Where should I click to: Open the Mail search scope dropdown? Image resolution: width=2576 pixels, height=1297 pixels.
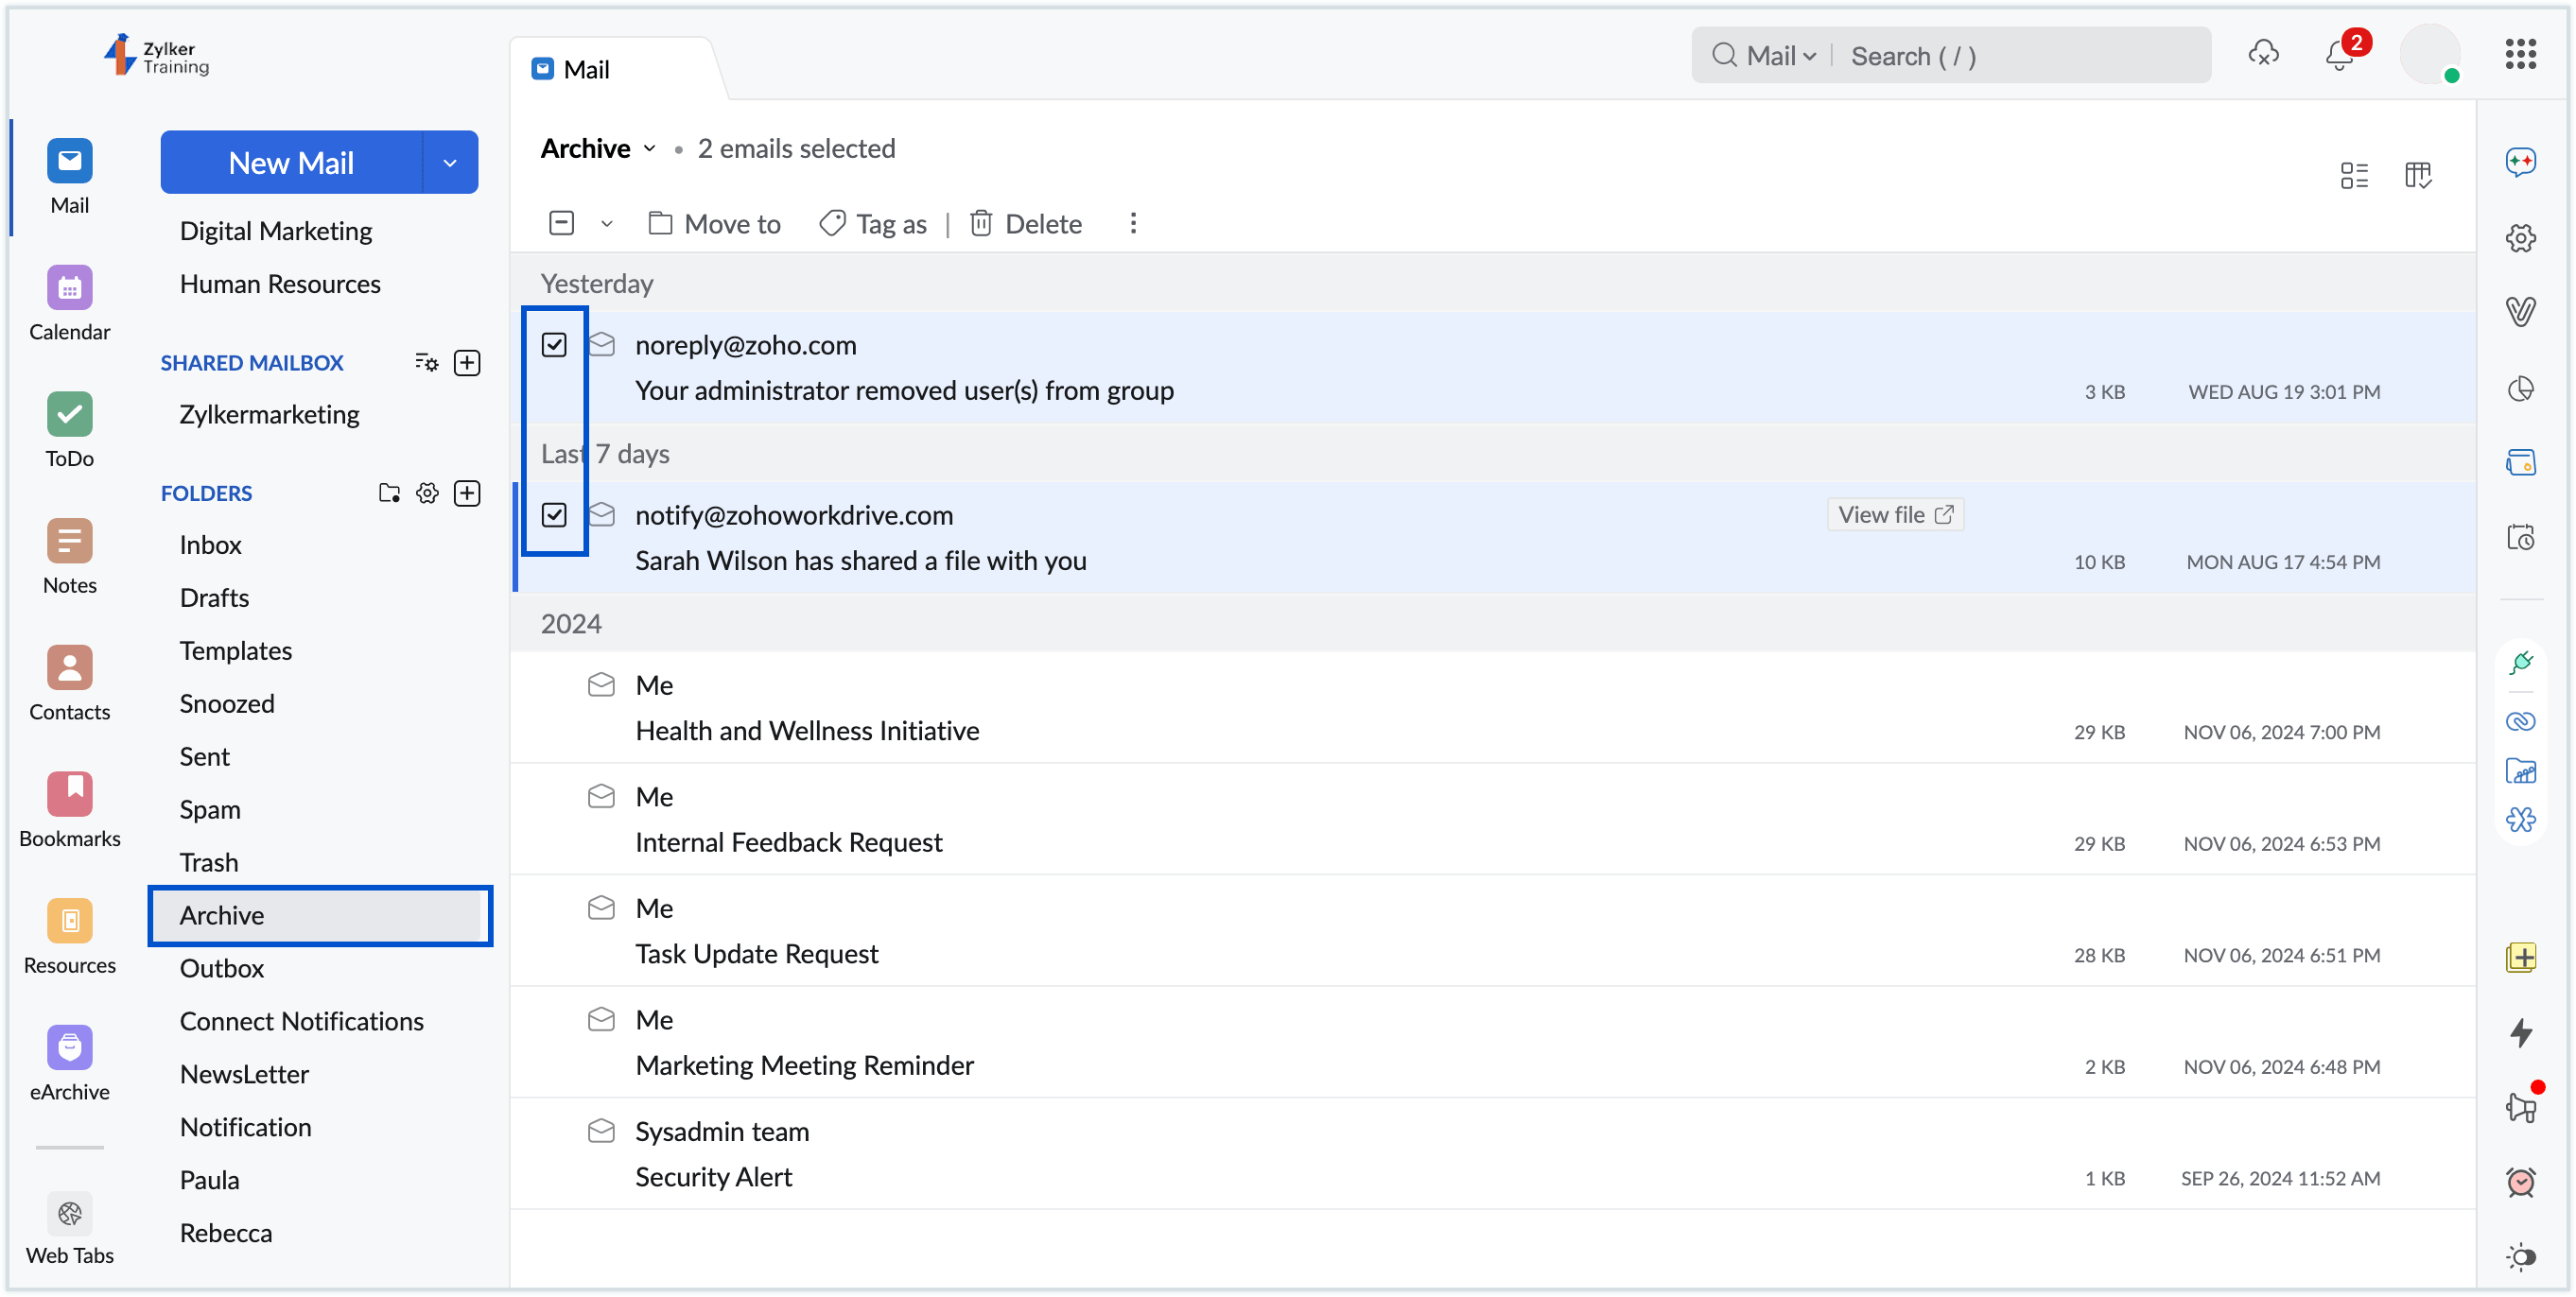click(x=1780, y=55)
